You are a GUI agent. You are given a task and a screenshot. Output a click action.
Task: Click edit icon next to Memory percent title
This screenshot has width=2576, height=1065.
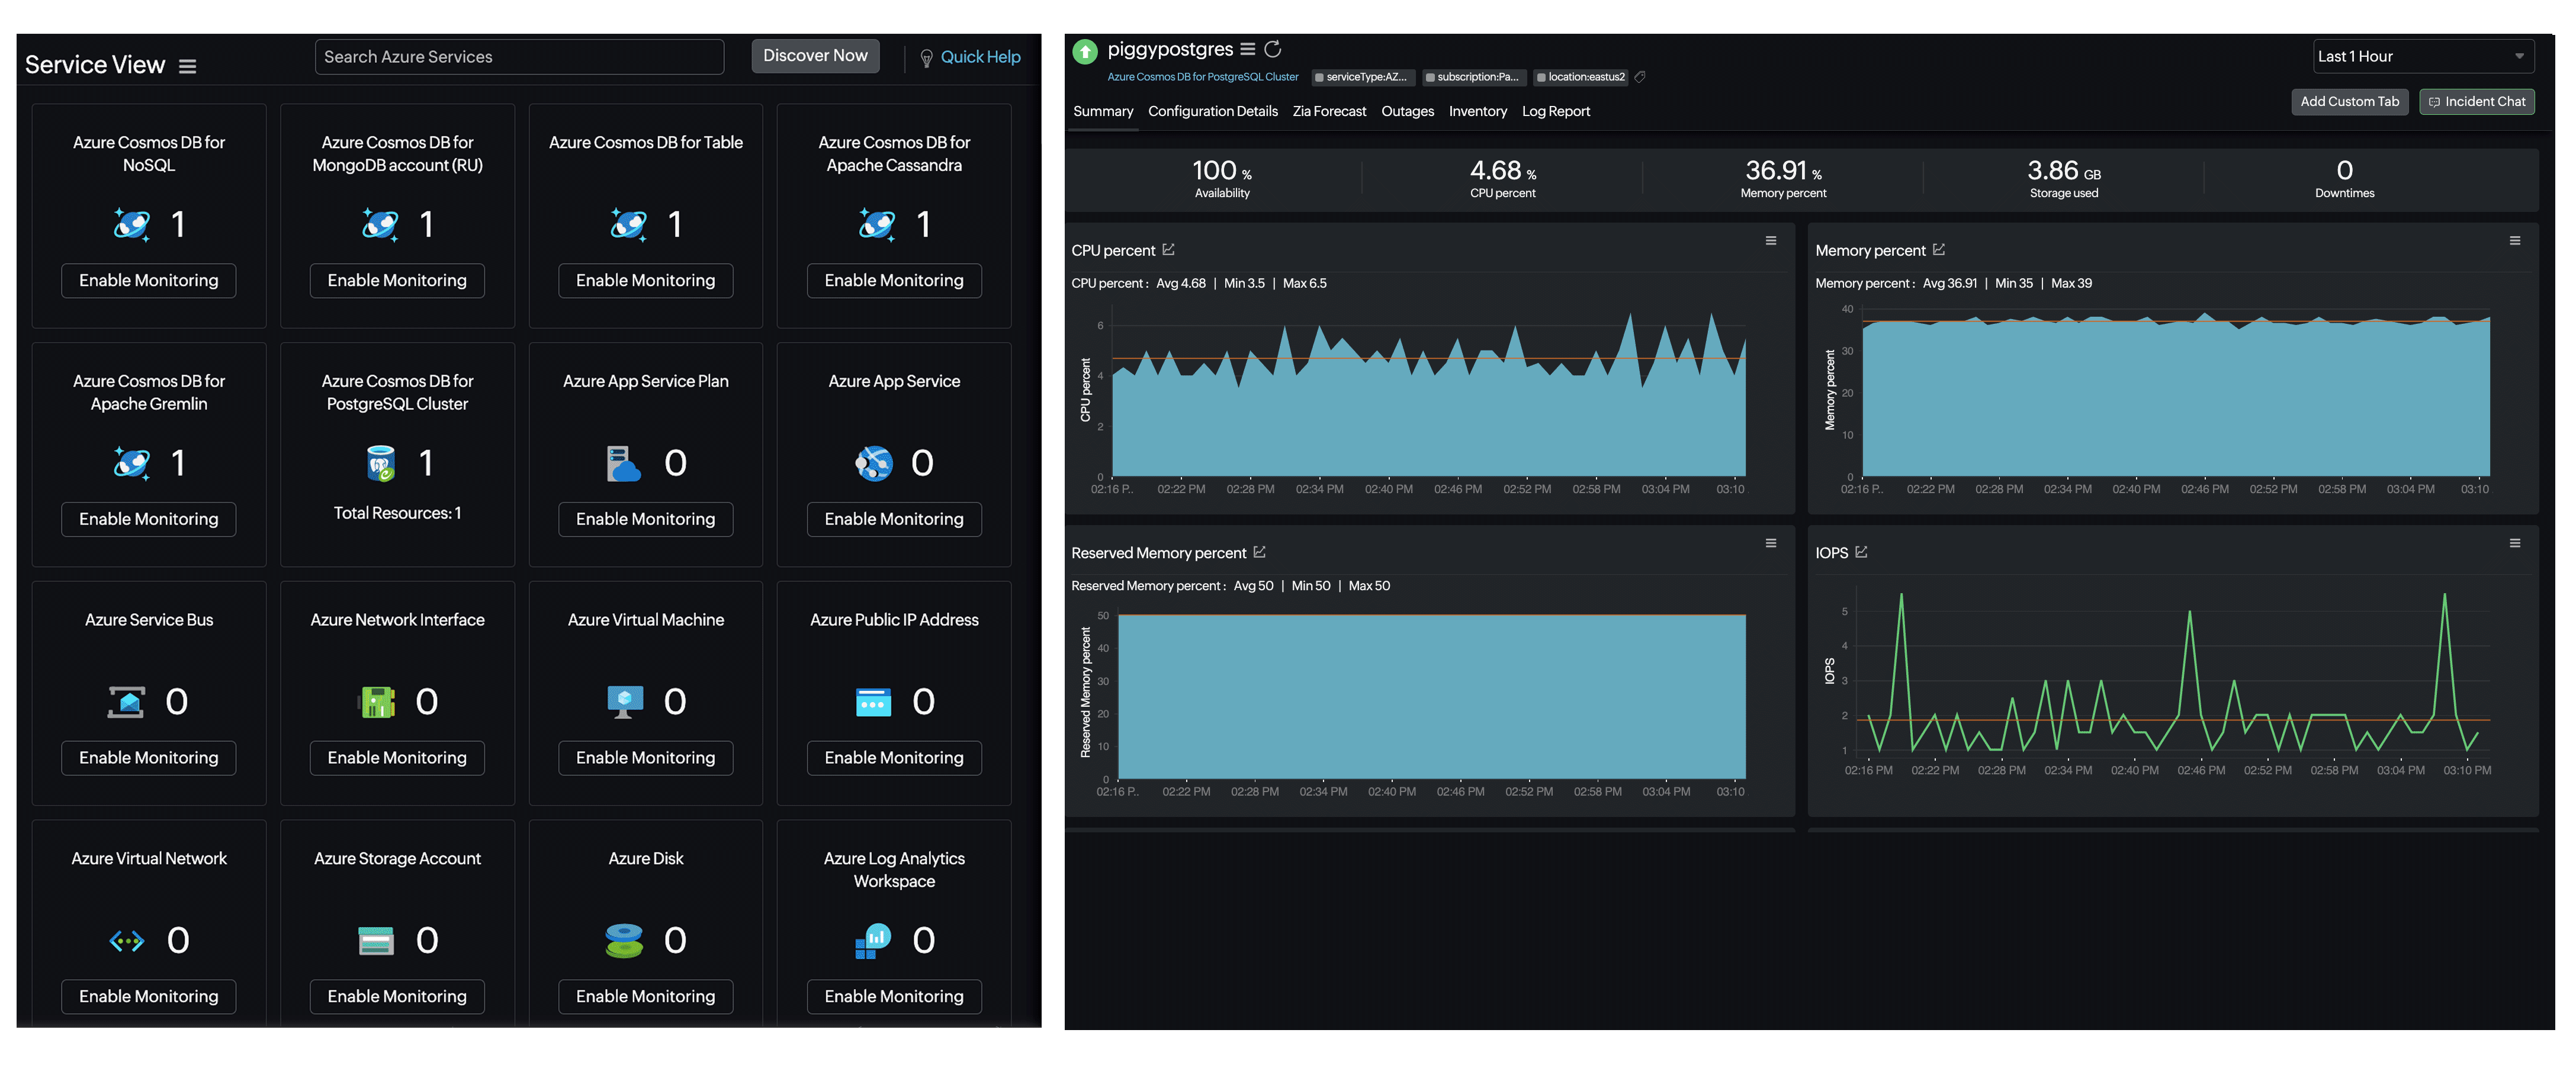point(1938,250)
